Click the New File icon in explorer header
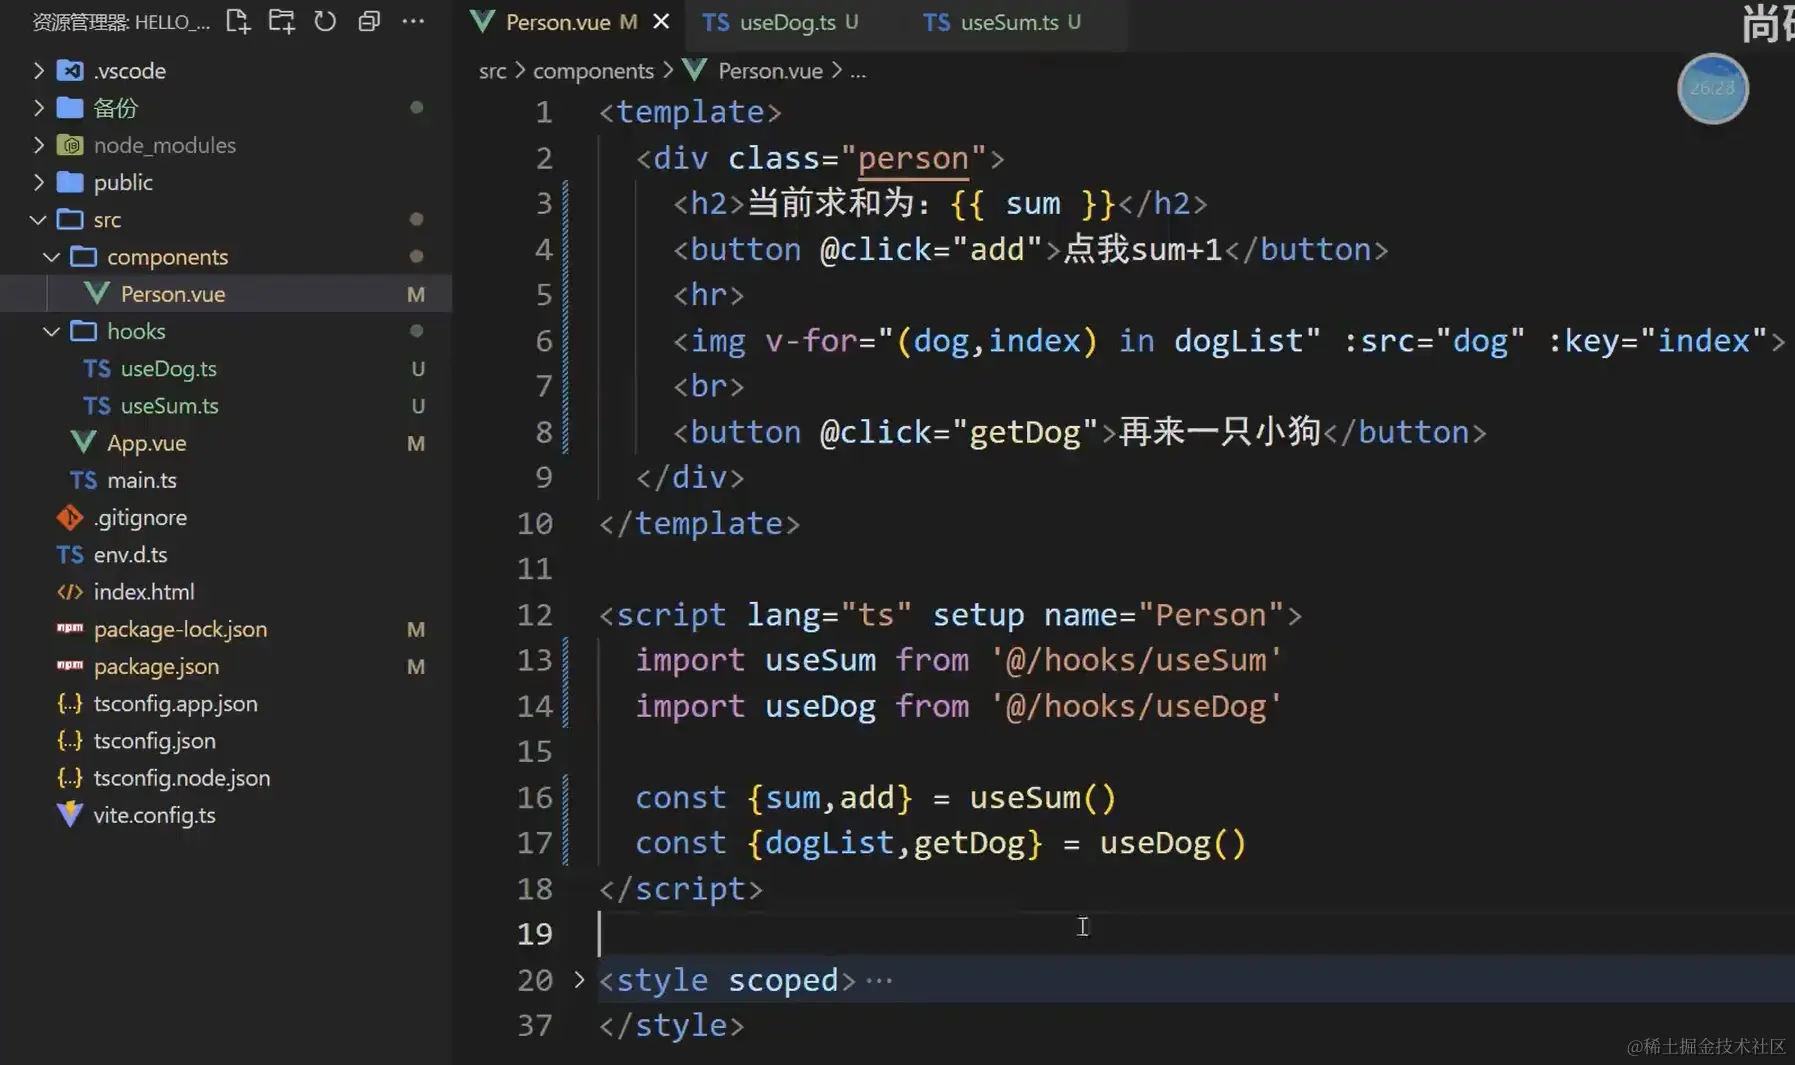This screenshot has width=1795, height=1065. pyautogui.click(x=238, y=21)
